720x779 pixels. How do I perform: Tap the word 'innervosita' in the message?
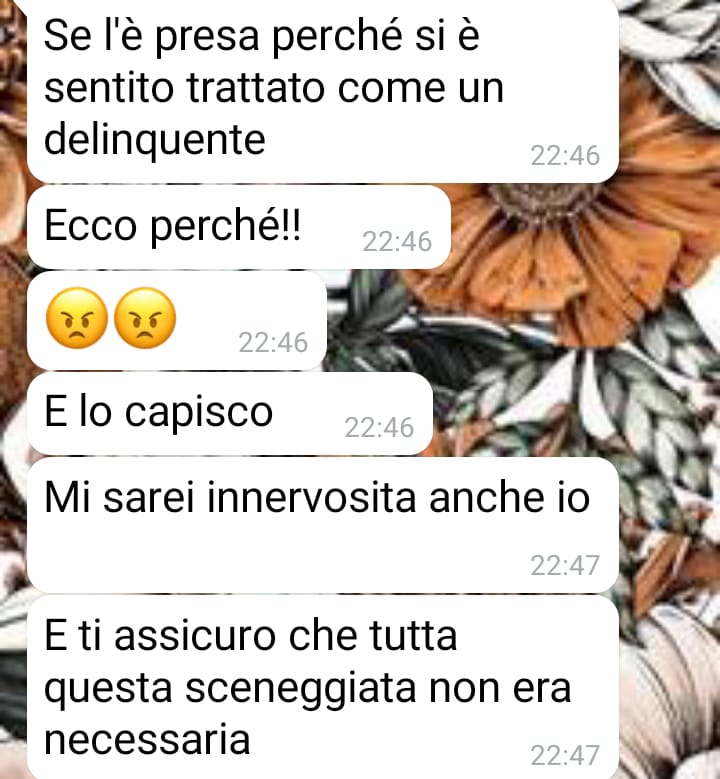point(311,497)
